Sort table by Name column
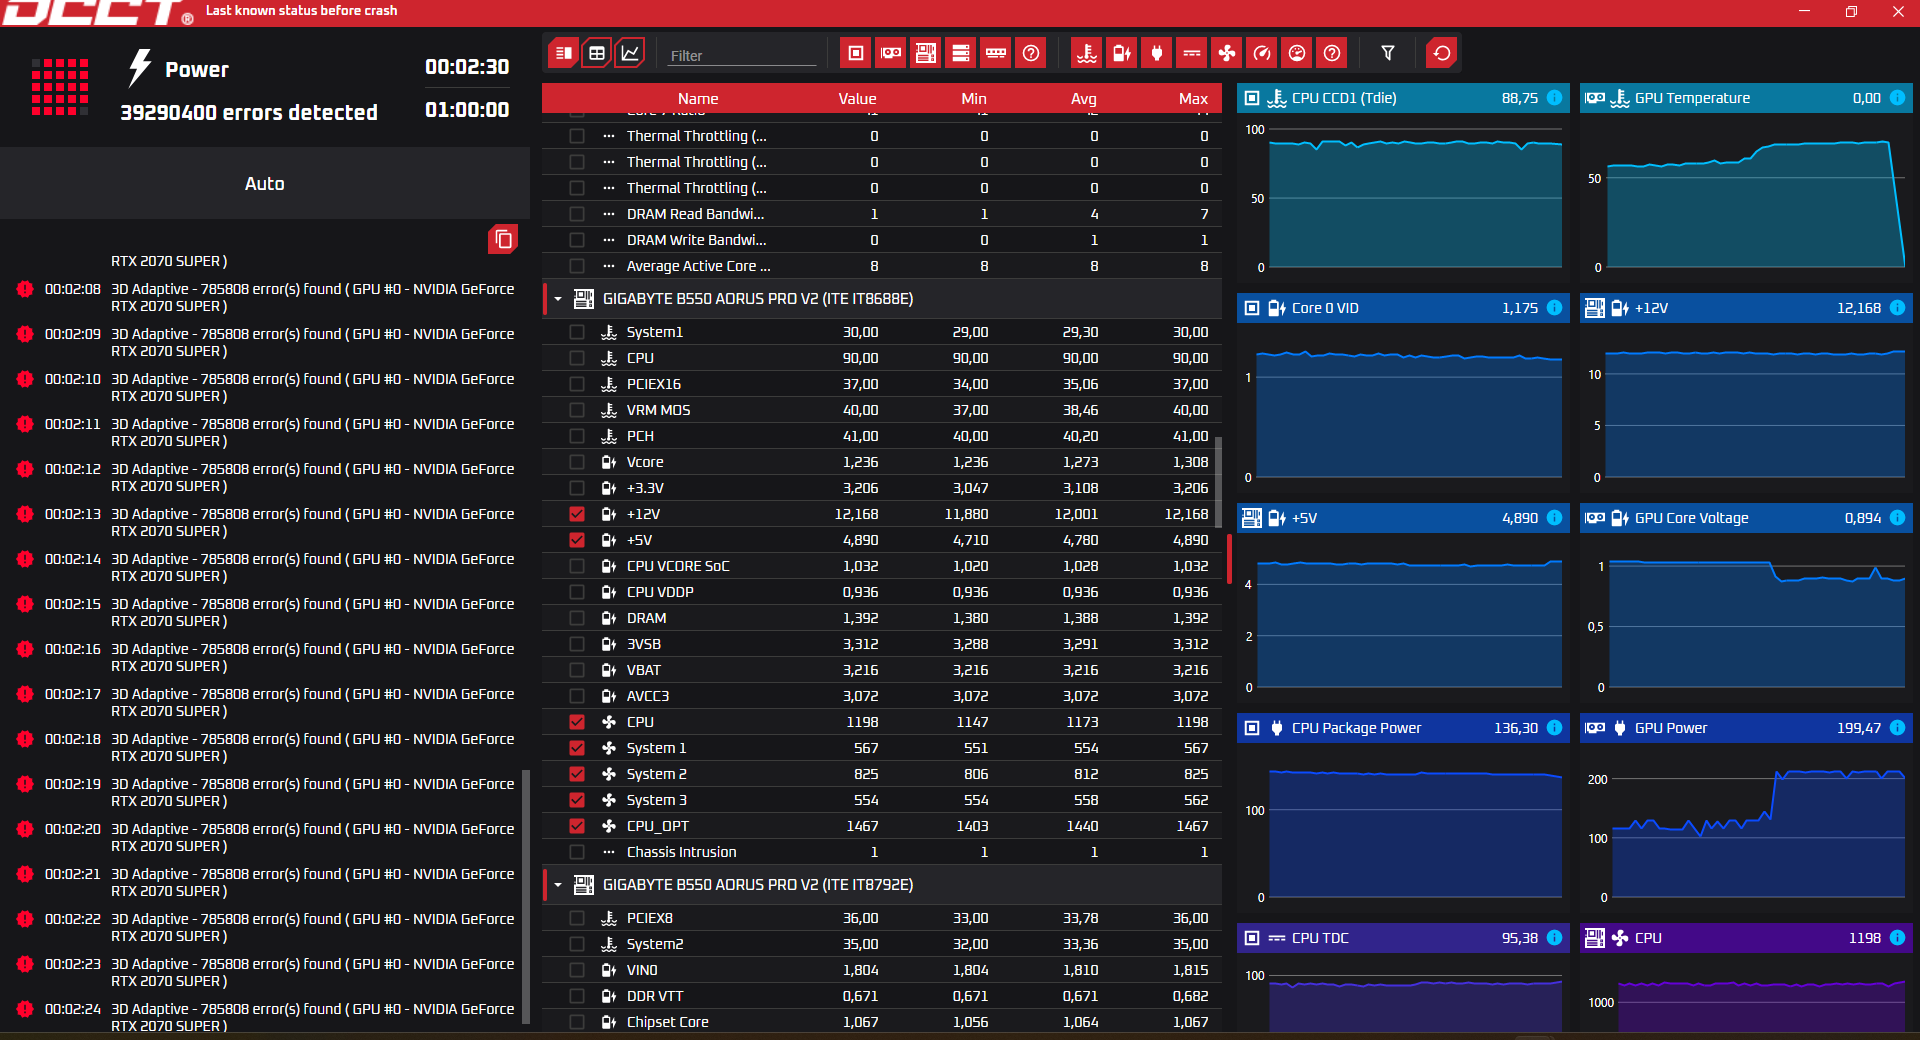This screenshot has width=1920, height=1040. [698, 98]
